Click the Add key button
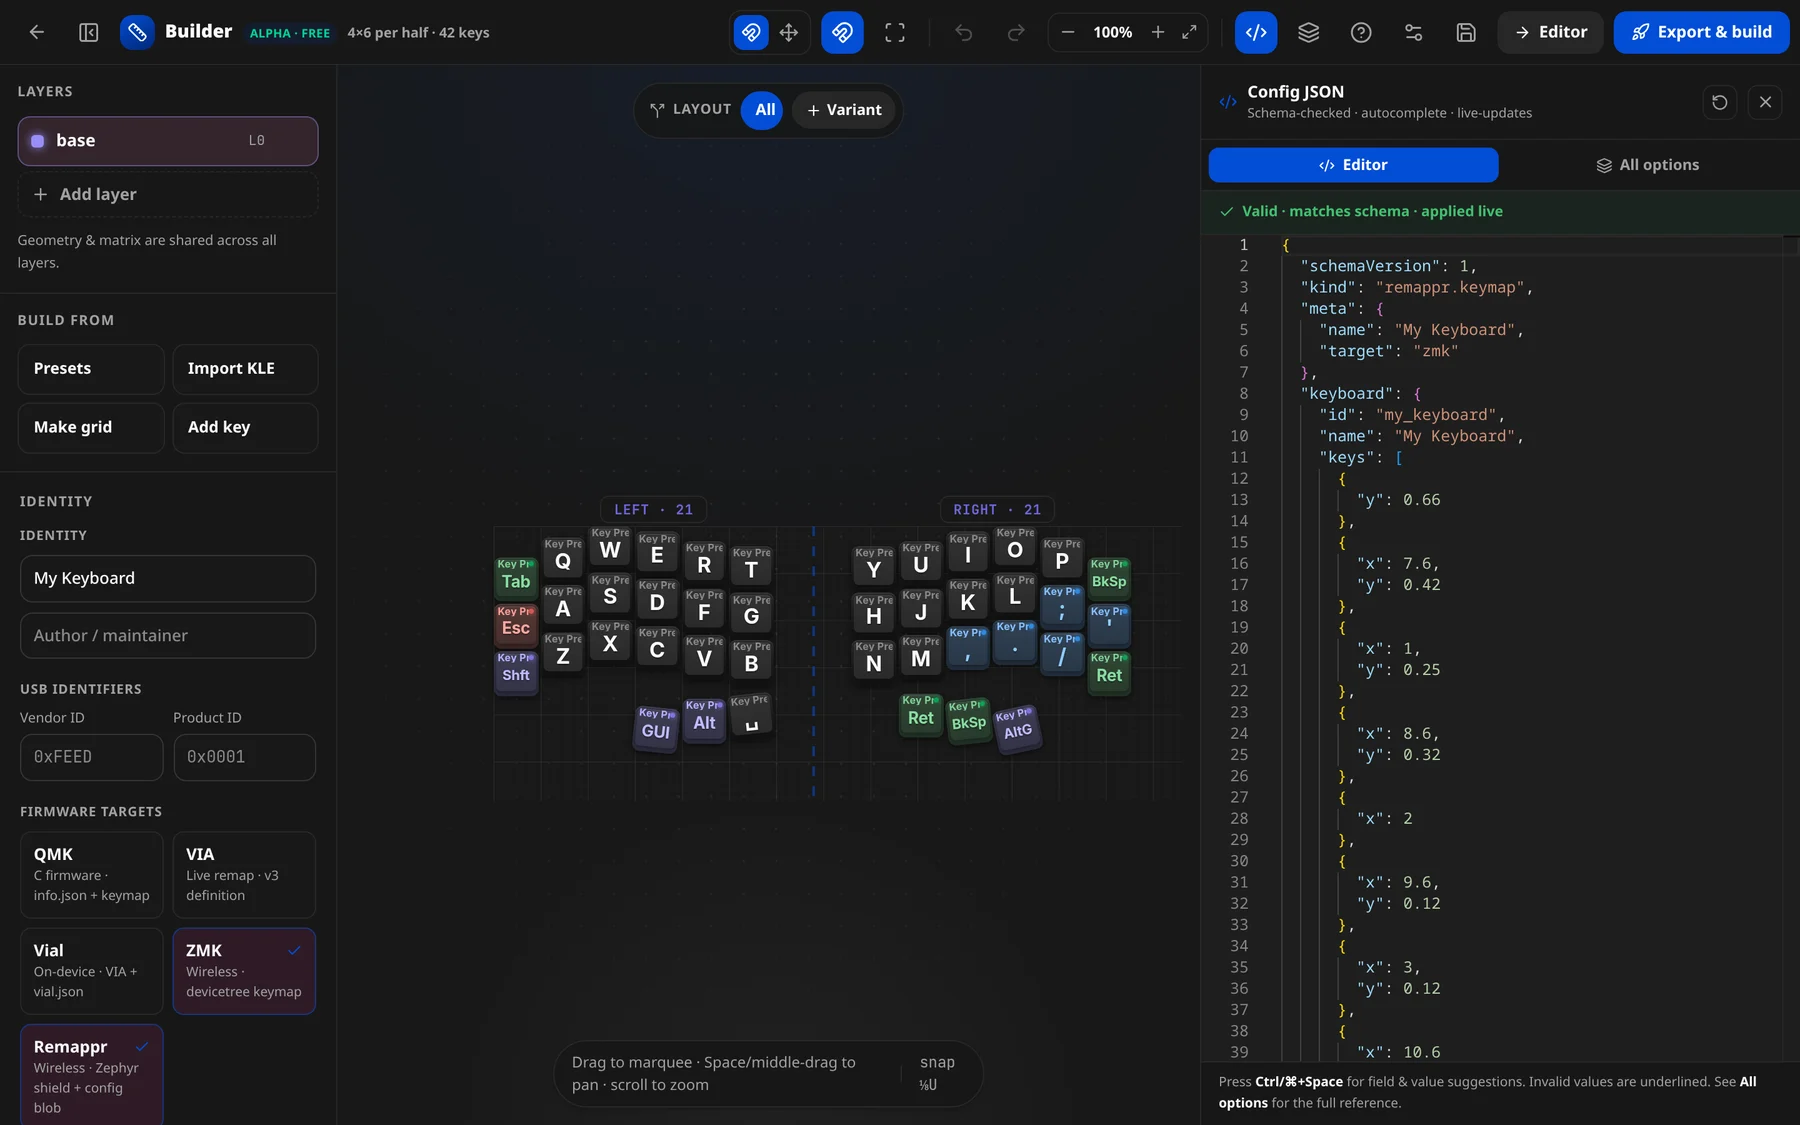 pyautogui.click(x=245, y=428)
